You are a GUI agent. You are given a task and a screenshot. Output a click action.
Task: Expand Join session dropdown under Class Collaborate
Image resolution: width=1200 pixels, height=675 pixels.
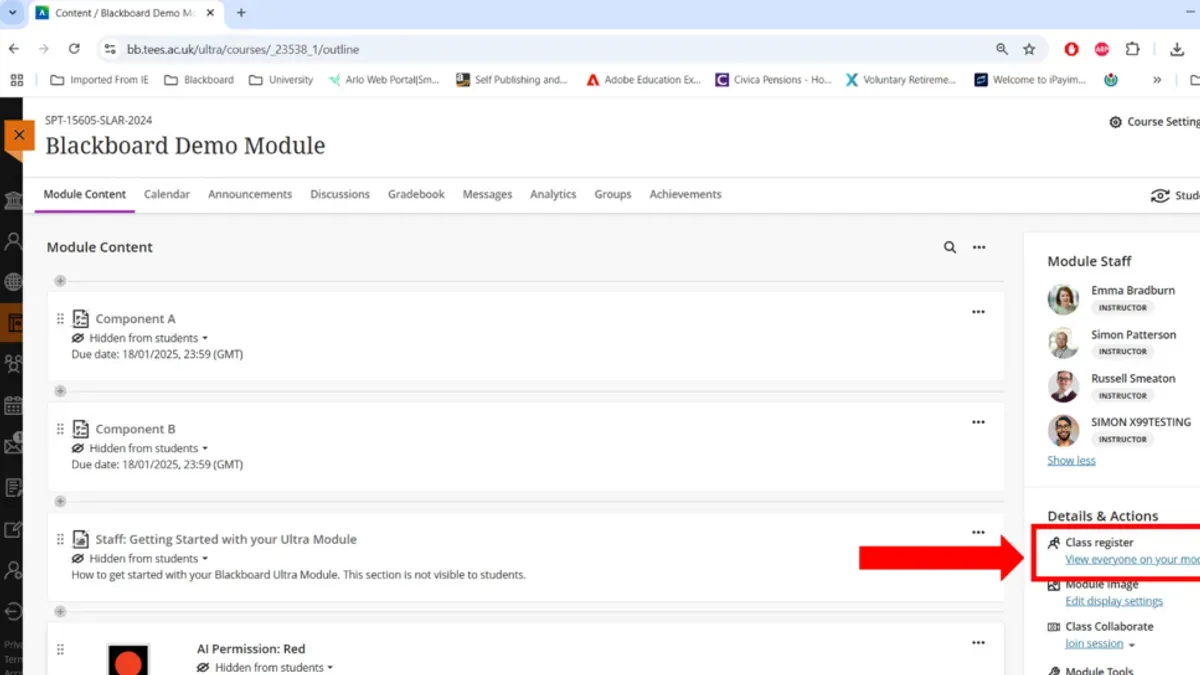(x=1132, y=645)
